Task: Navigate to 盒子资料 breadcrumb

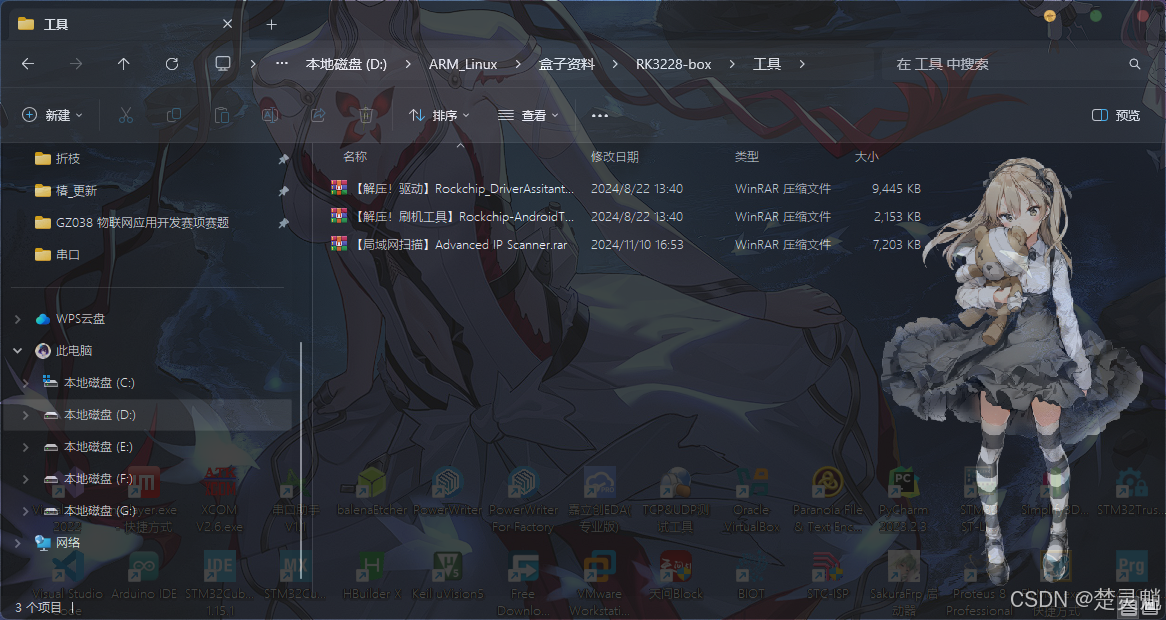Action: pyautogui.click(x=567, y=64)
